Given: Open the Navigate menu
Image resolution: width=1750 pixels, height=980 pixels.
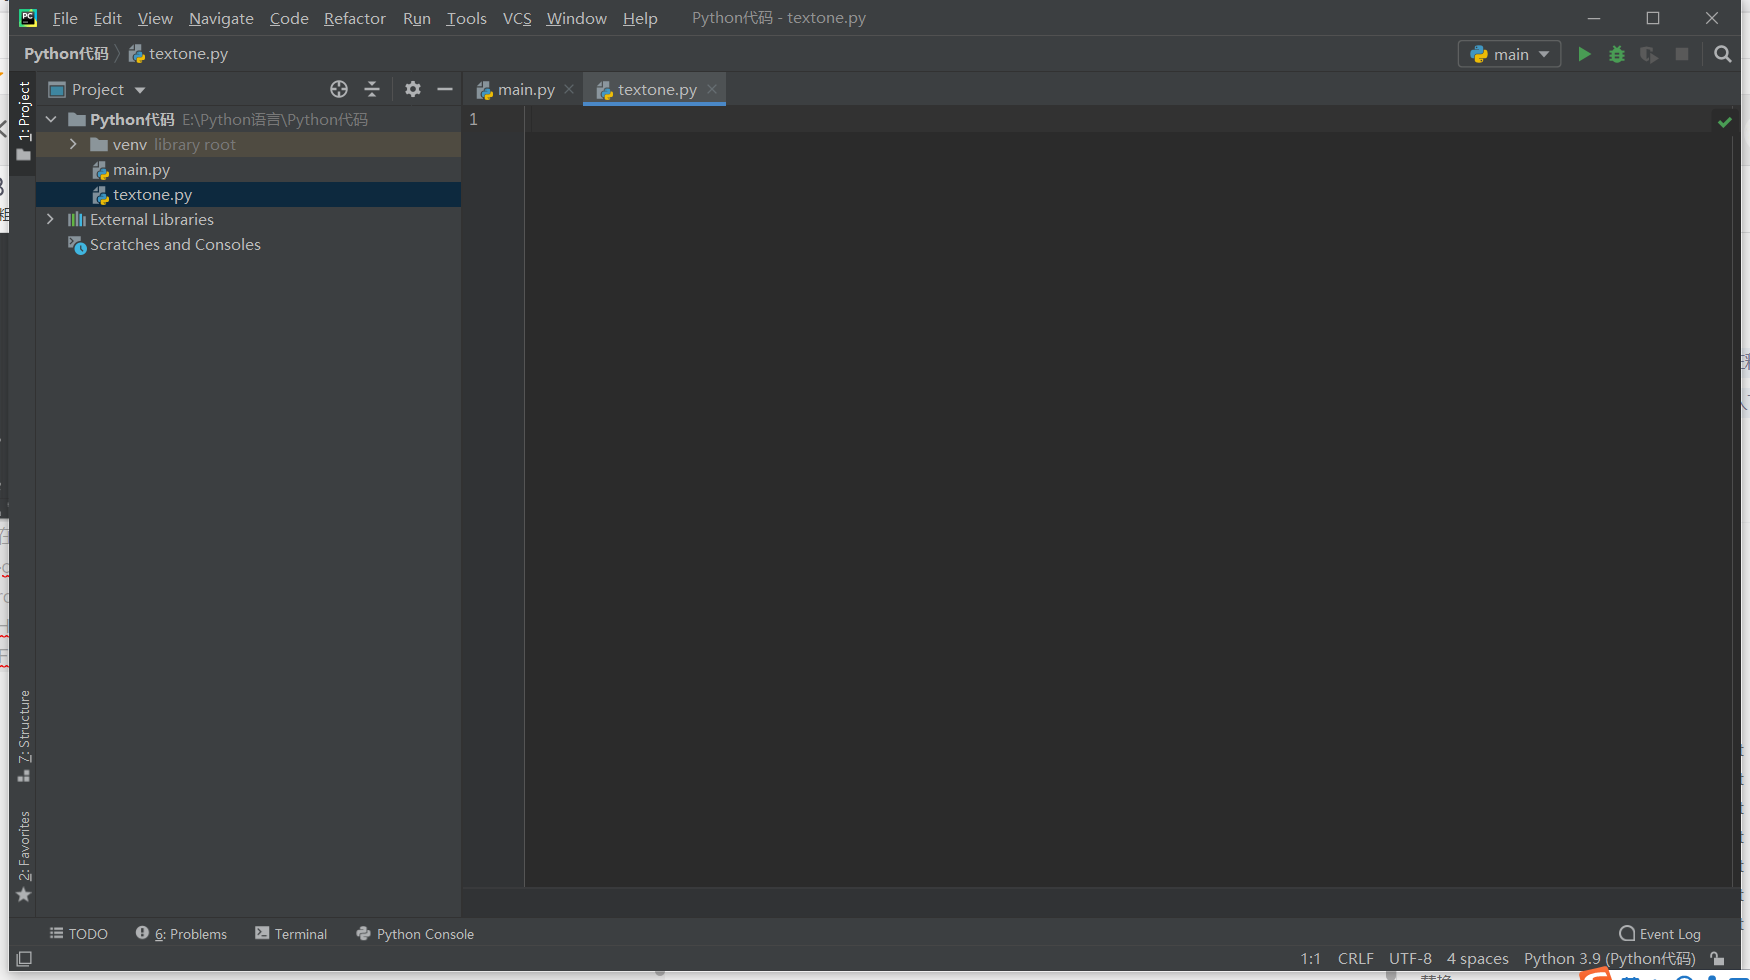Looking at the screenshot, I should click(221, 18).
